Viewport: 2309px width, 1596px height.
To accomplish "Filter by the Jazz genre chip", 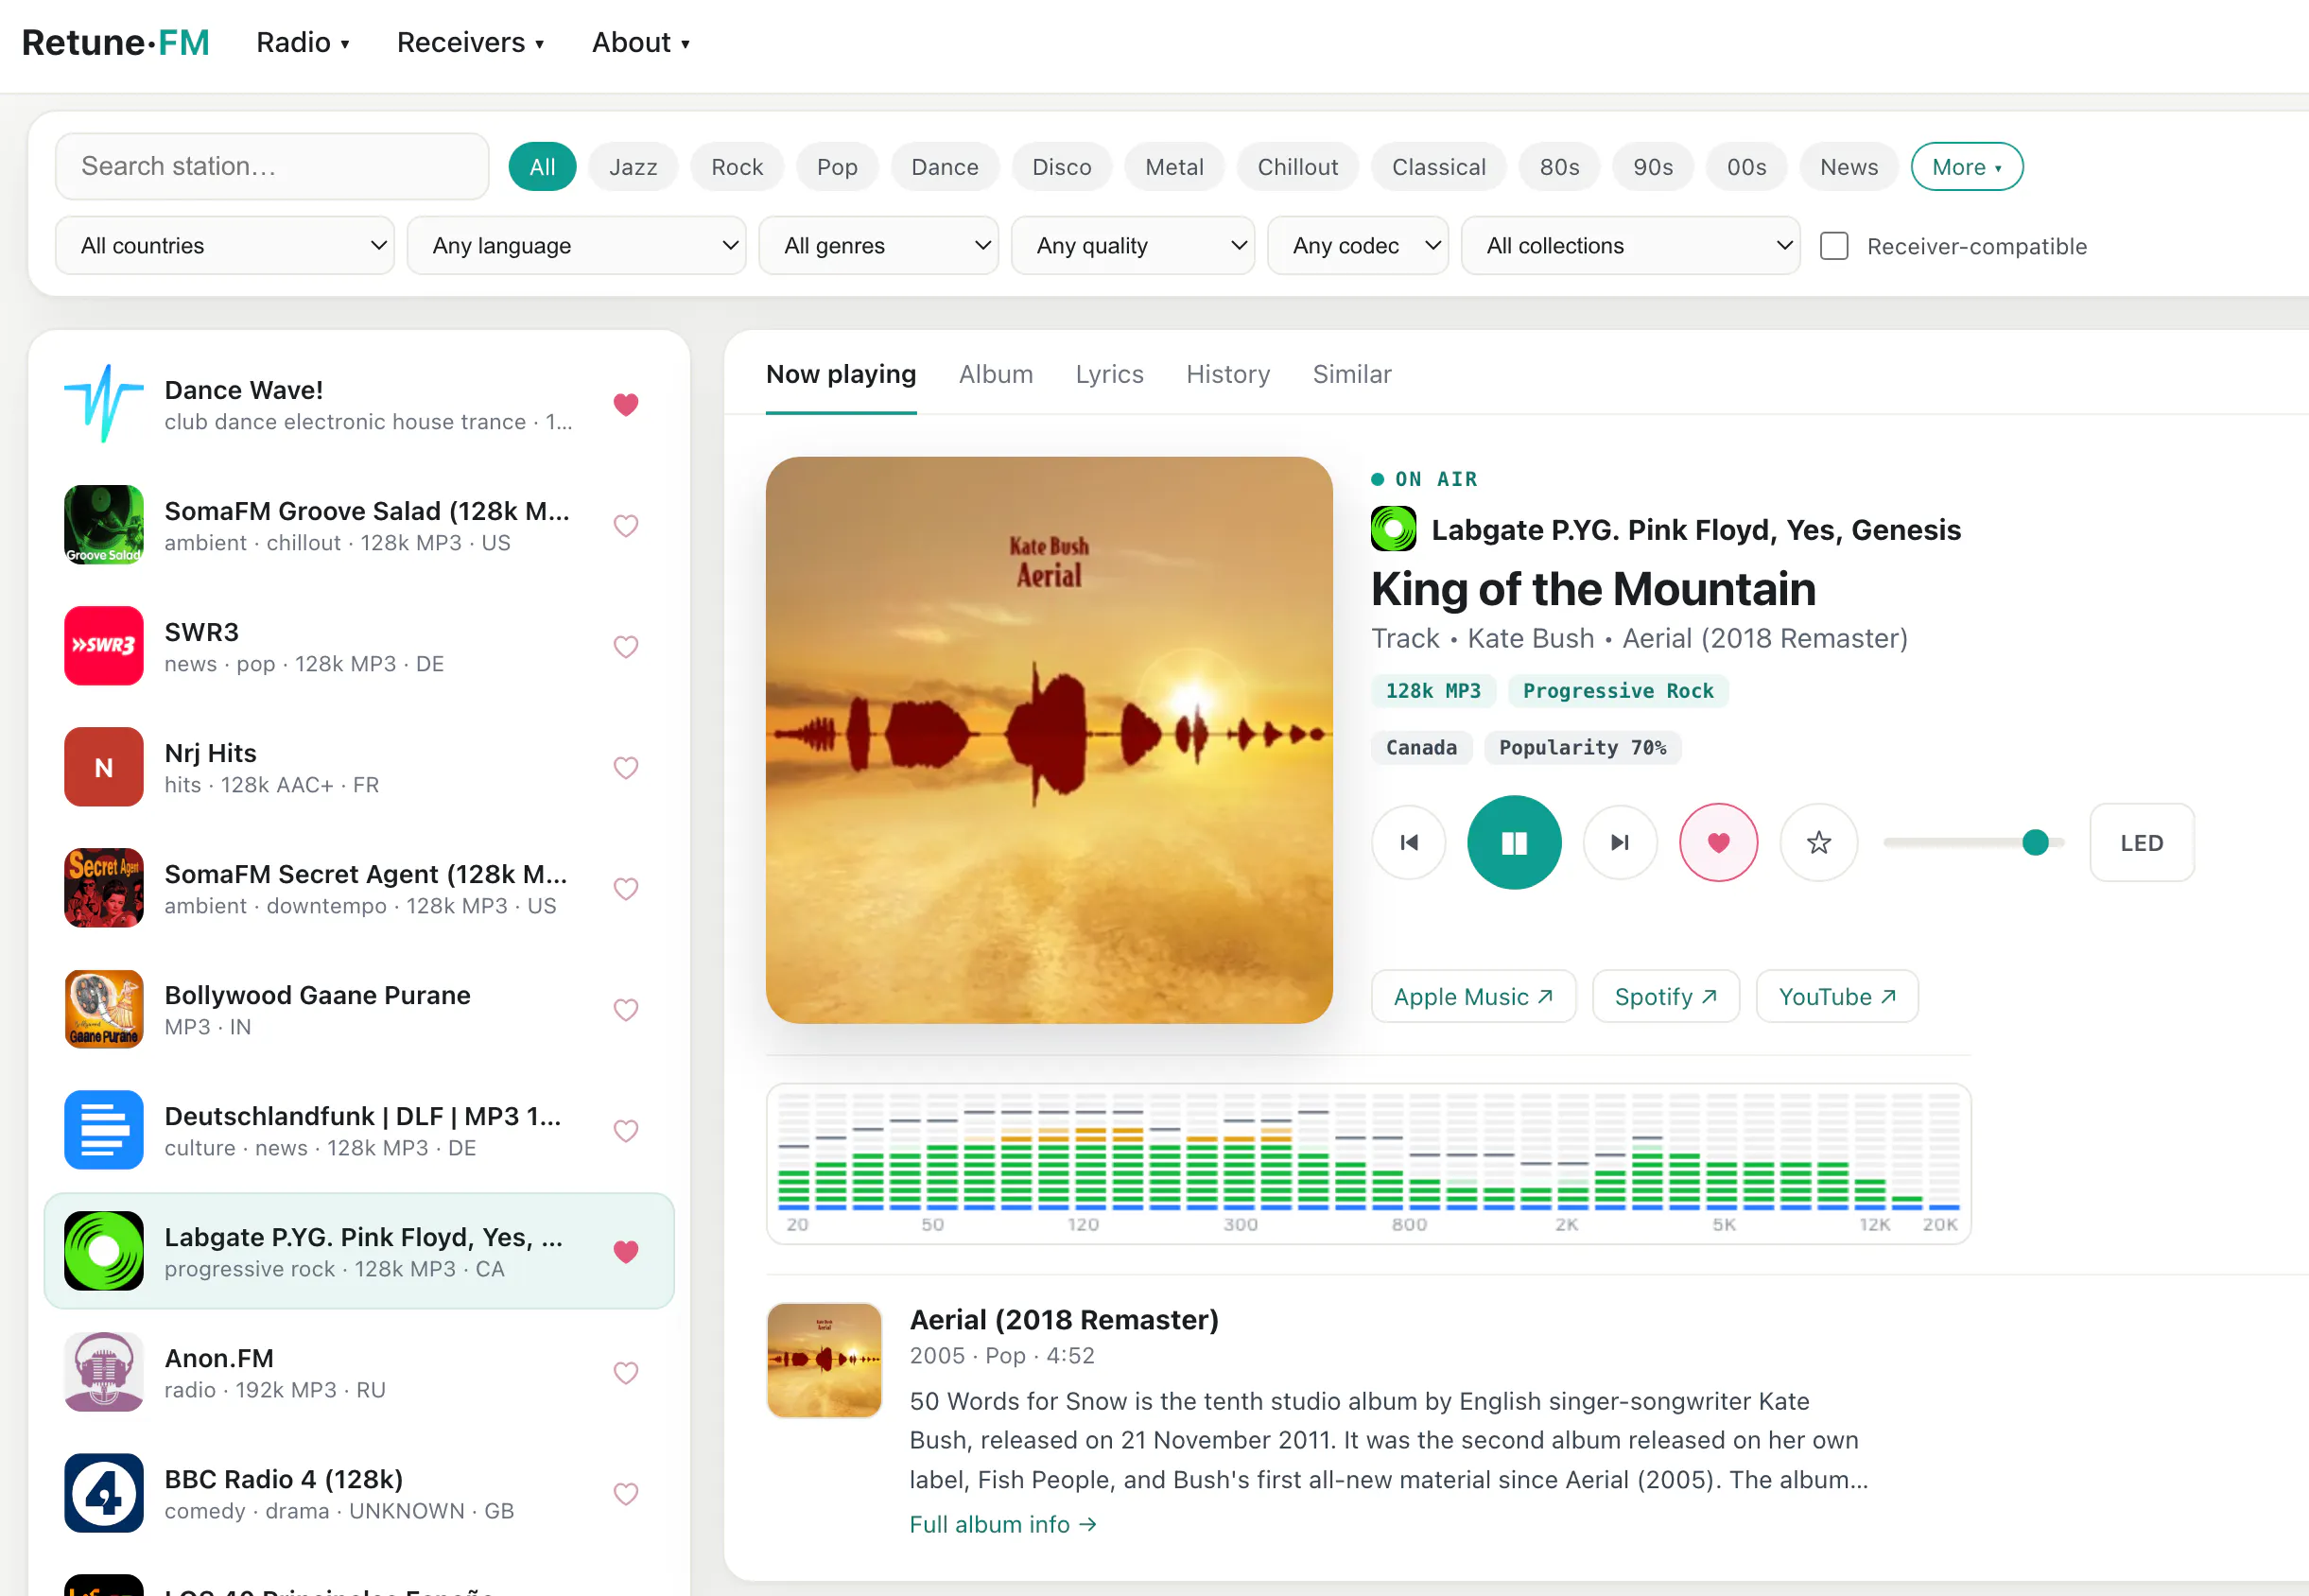I will (633, 167).
